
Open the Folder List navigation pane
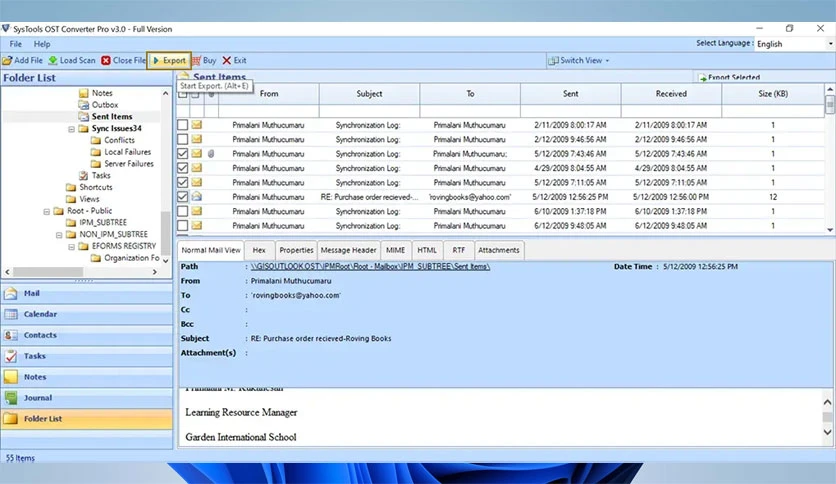[87, 419]
